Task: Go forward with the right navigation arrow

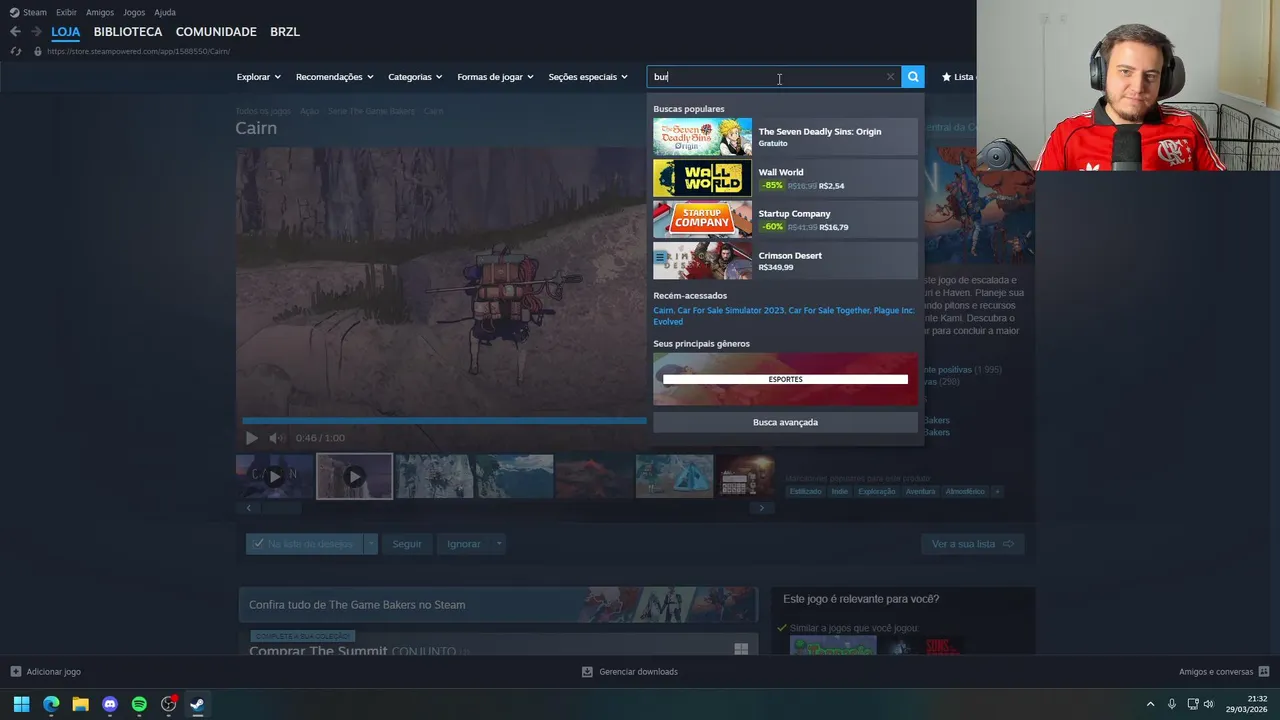Action: pyautogui.click(x=36, y=32)
